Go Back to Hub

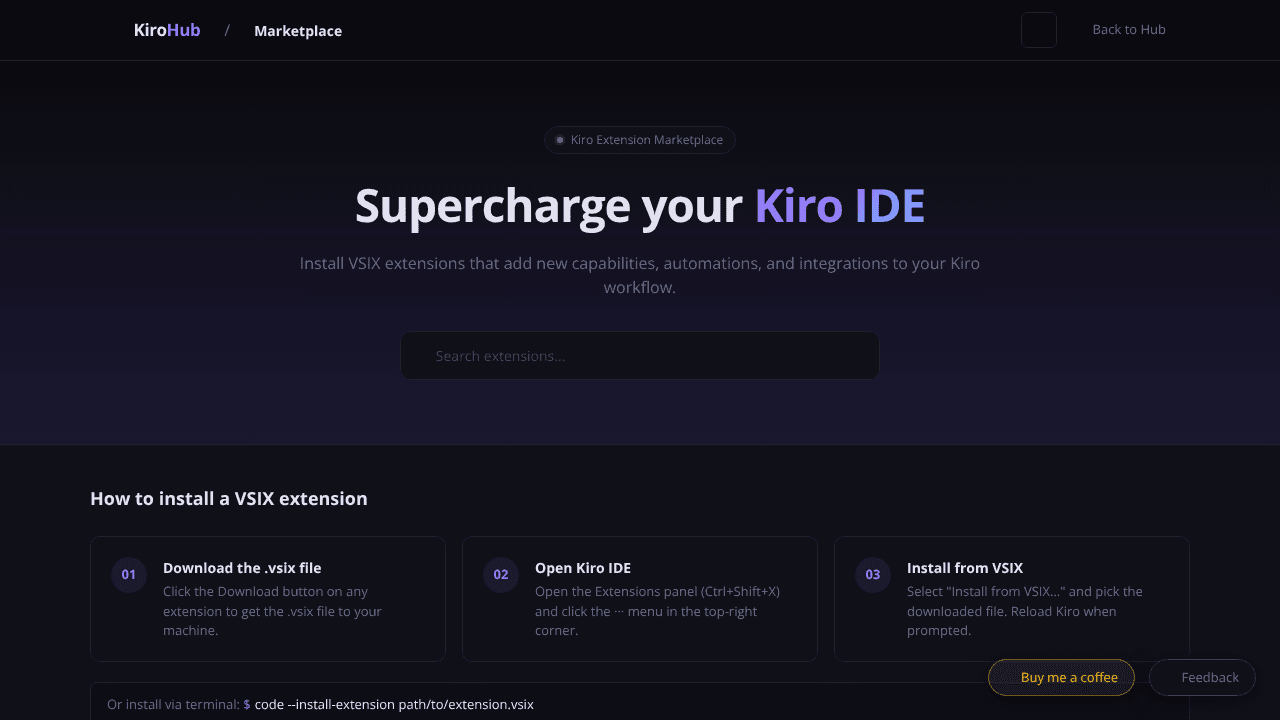coord(1129,30)
